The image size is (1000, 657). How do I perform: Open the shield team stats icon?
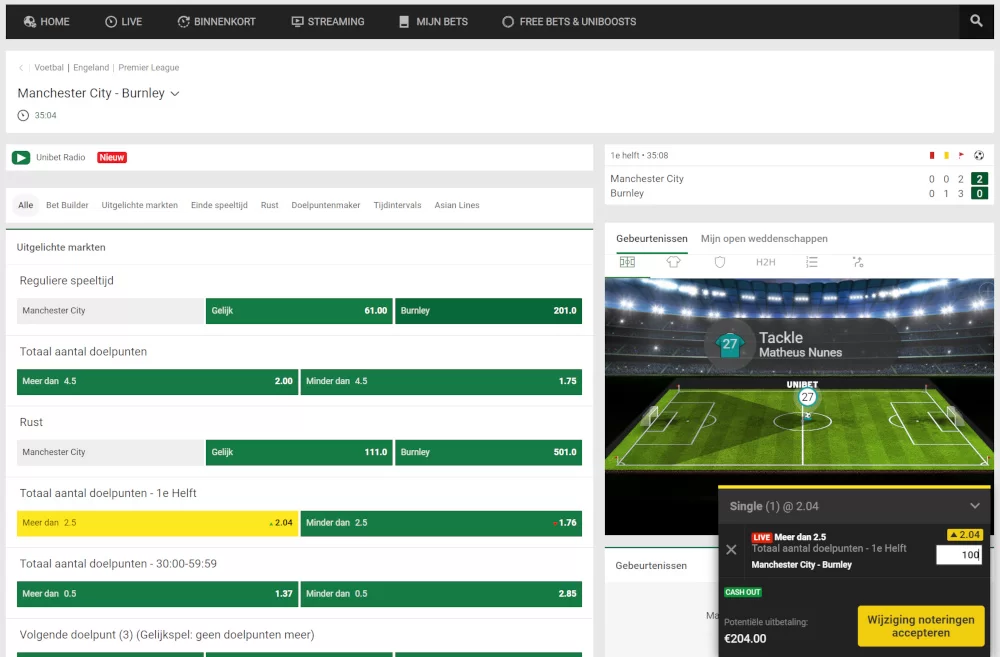coord(719,262)
